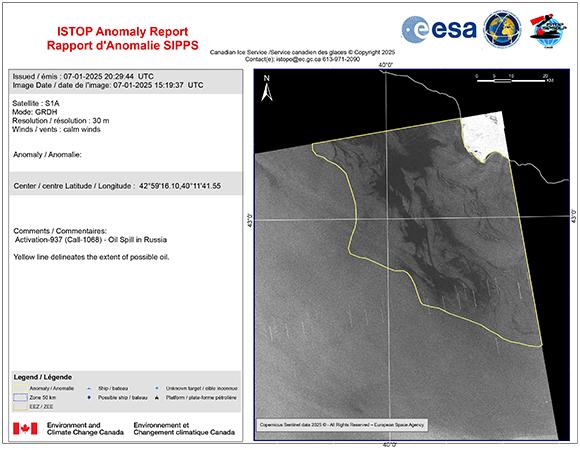Click the Environment and Climate Change Canada text
The width and height of the screenshot is (580, 450).
[85, 429]
